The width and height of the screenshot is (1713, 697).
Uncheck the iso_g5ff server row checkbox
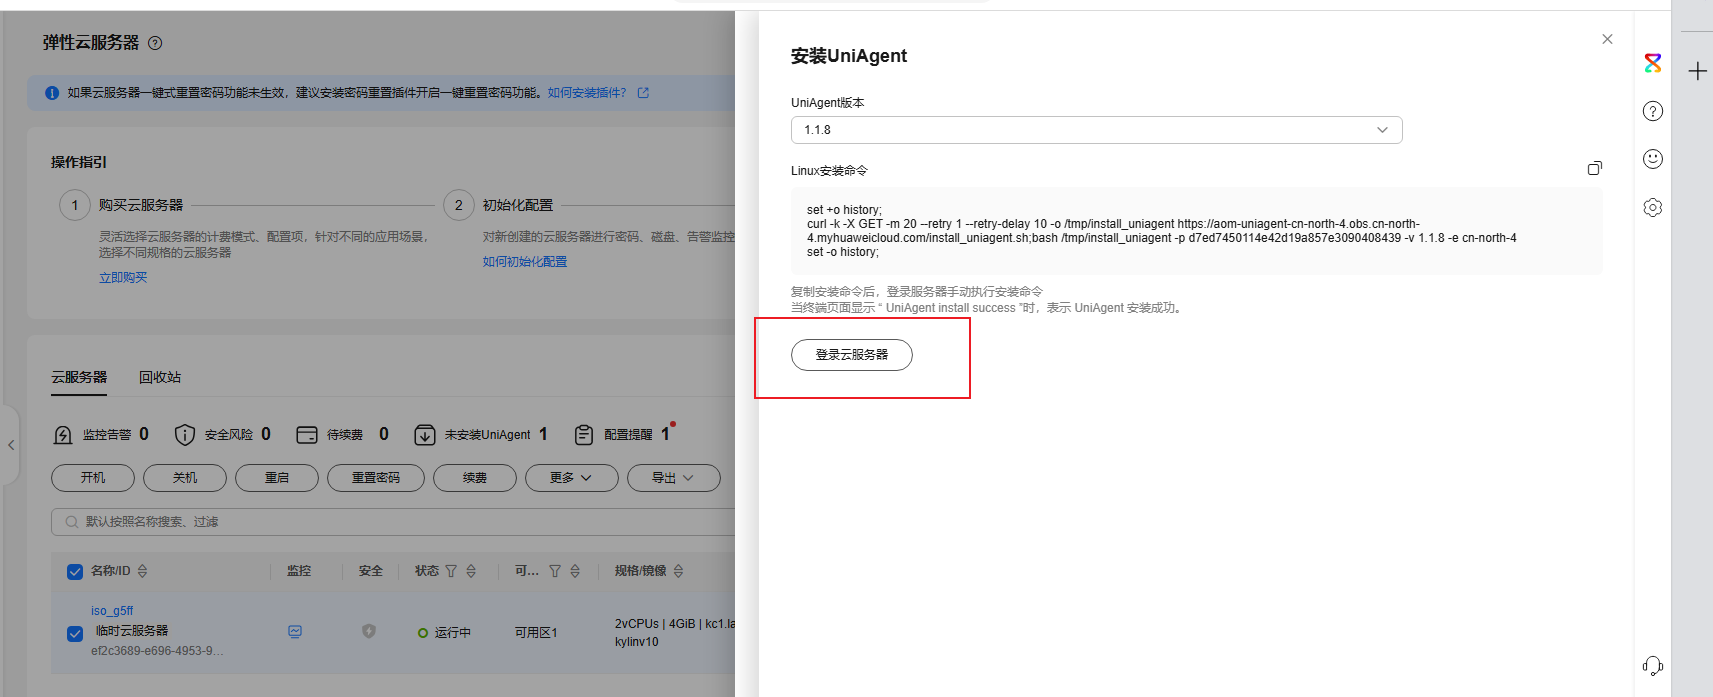(75, 634)
